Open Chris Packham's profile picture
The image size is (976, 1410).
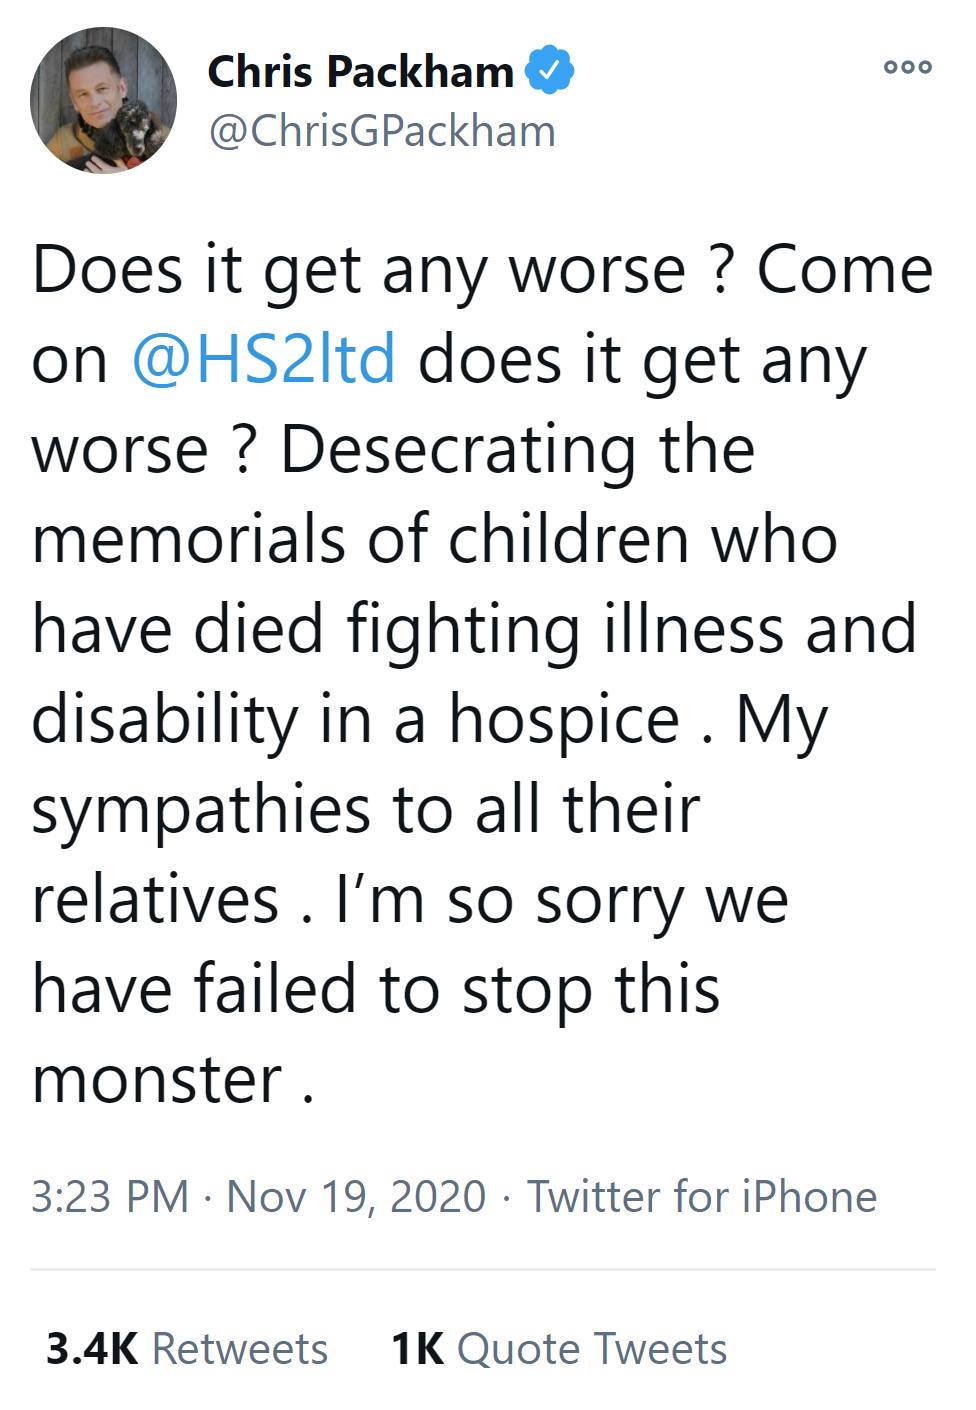point(103,100)
